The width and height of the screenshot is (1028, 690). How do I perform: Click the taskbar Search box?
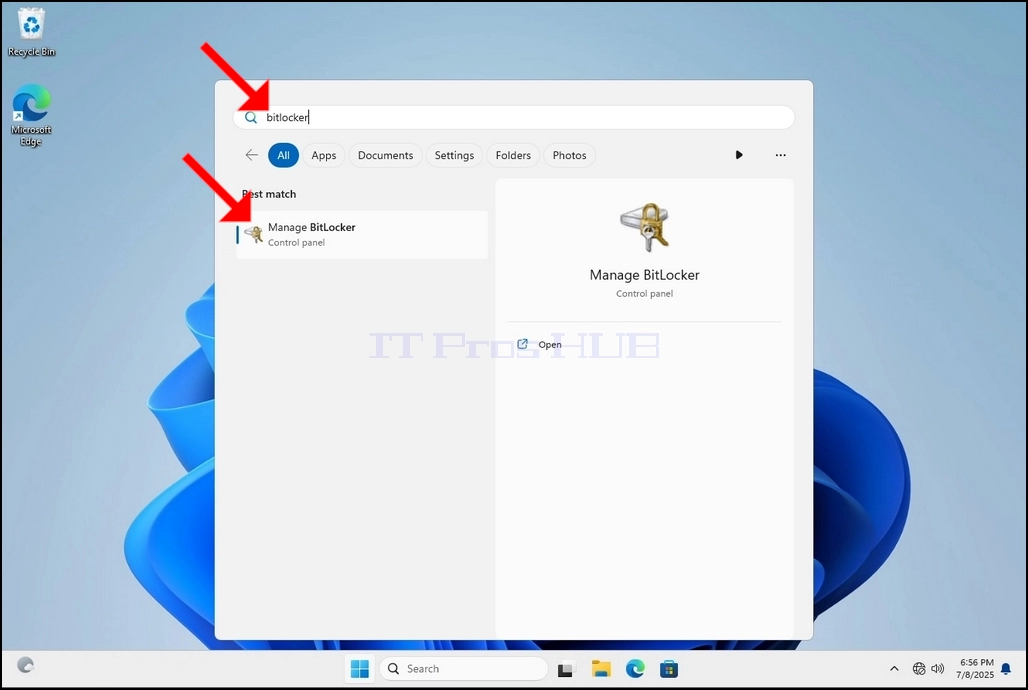tap(464, 668)
